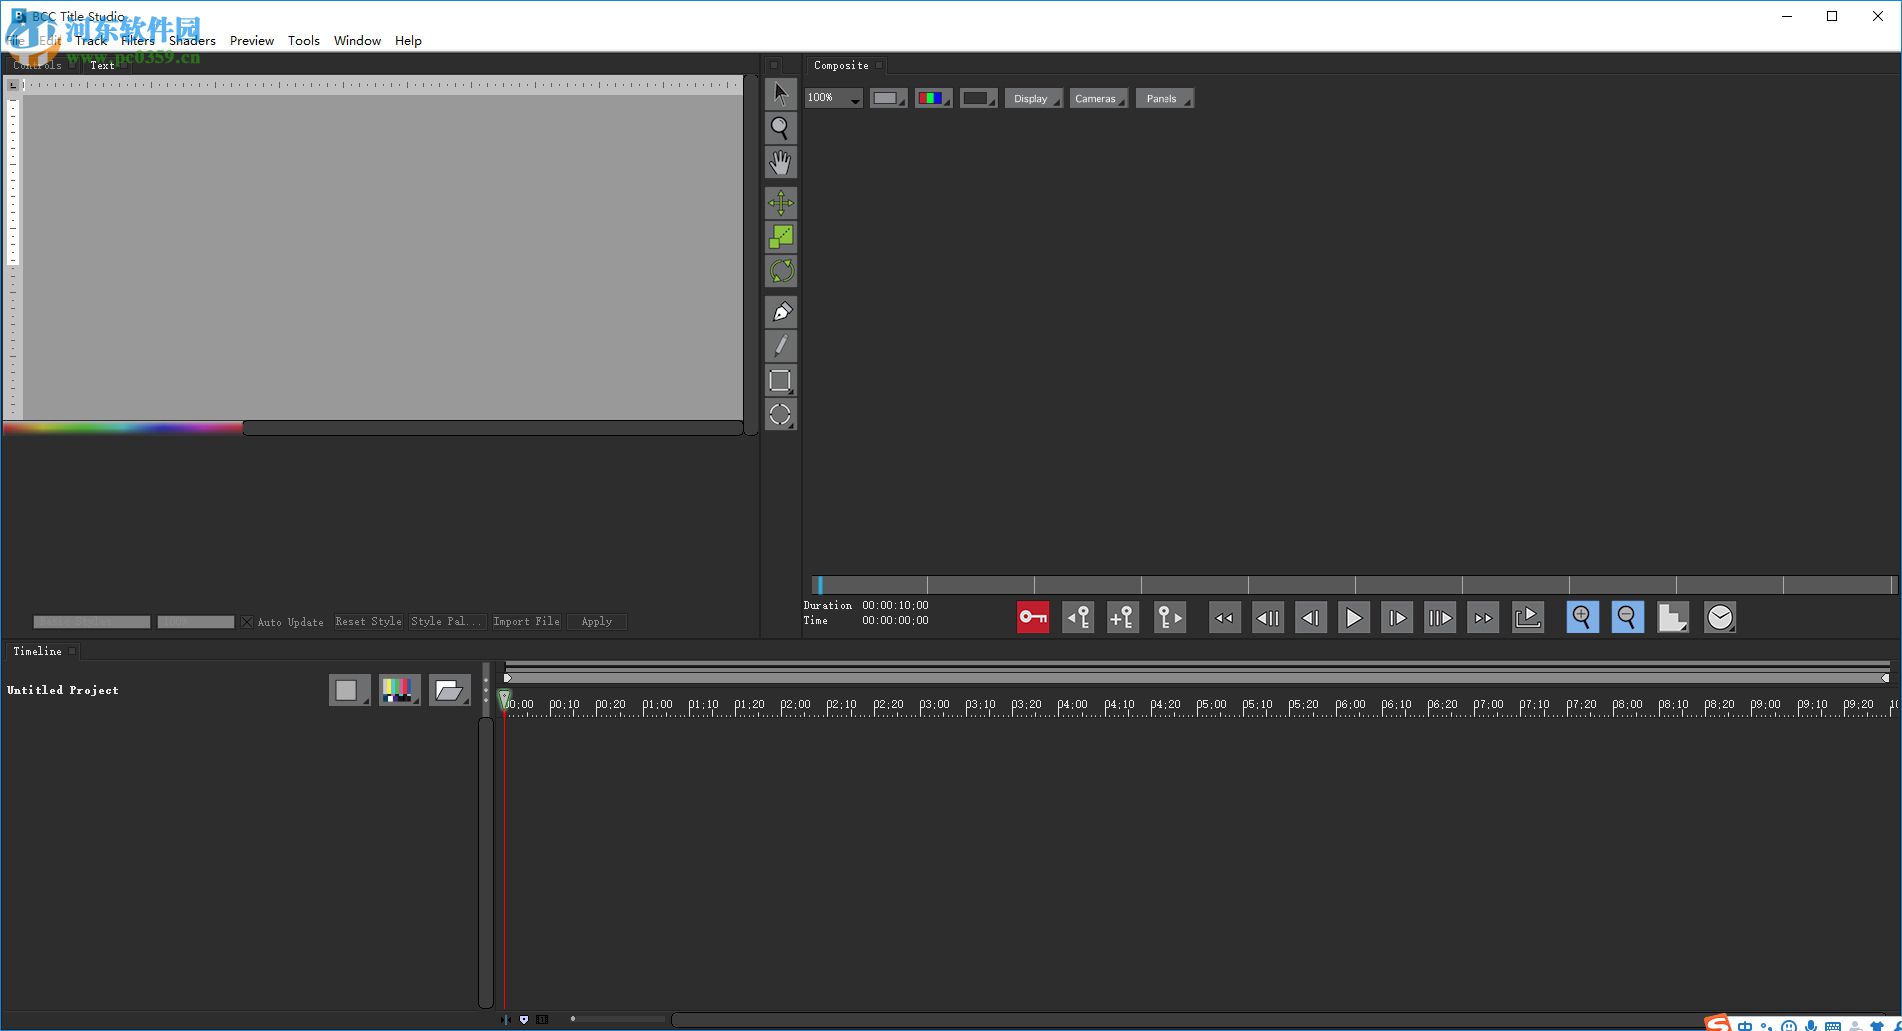Select the magnifier zoom tool
The width and height of the screenshot is (1902, 1031).
click(x=781, y=128)
